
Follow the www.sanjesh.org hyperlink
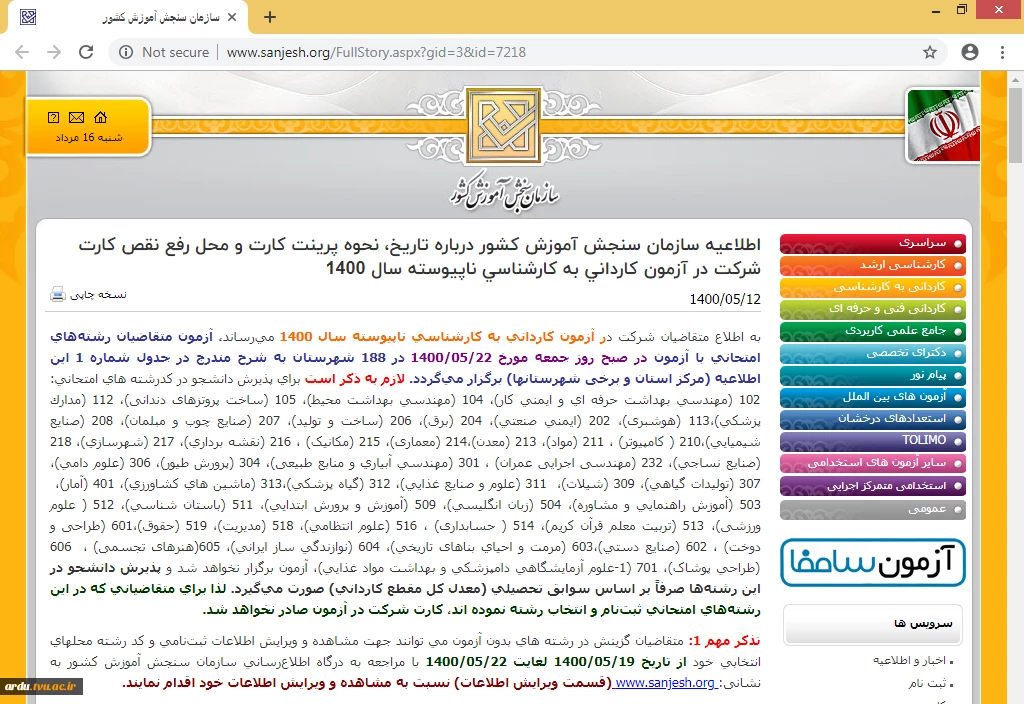(665, 682)
